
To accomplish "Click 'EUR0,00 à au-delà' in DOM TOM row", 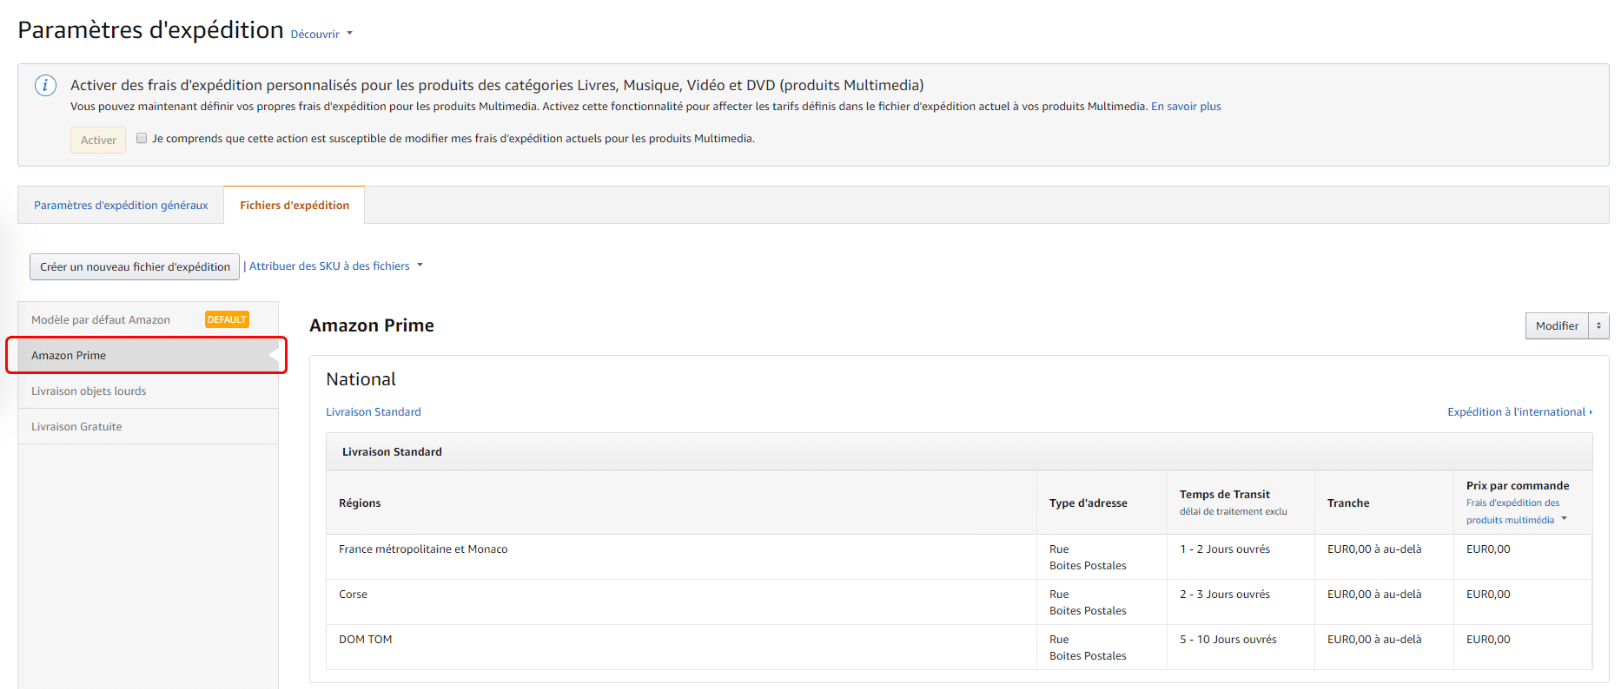I will click(1374, 639).
